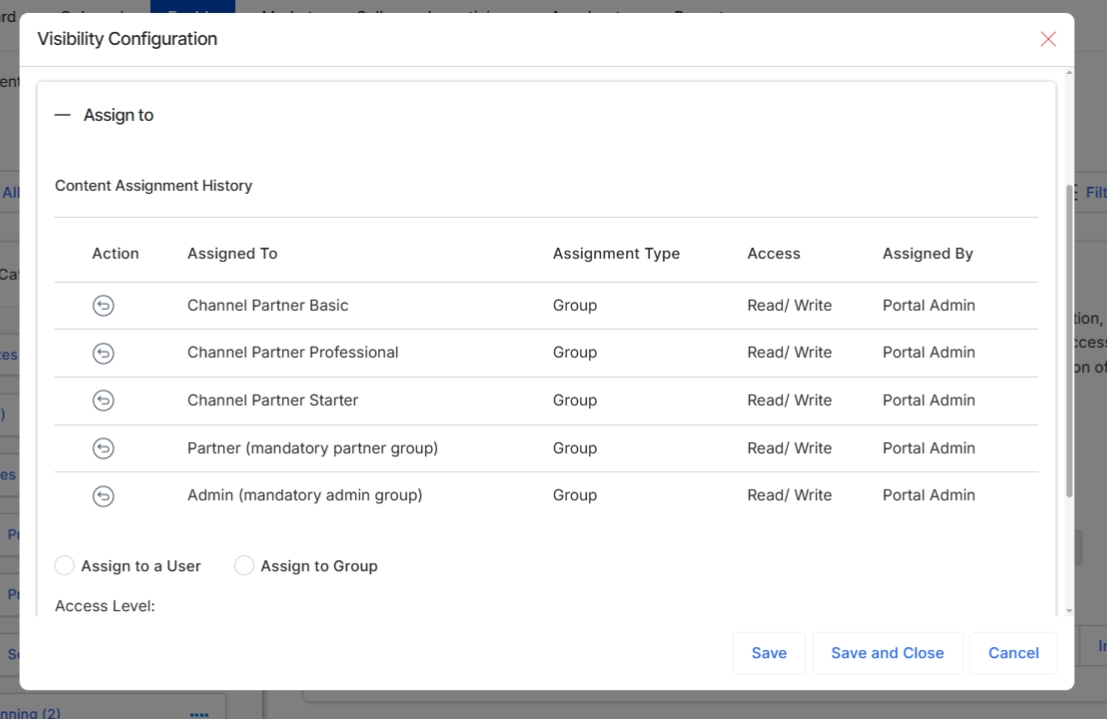1107x719 pixels.
Task: Click the Save button
Action: pos(769,653)
